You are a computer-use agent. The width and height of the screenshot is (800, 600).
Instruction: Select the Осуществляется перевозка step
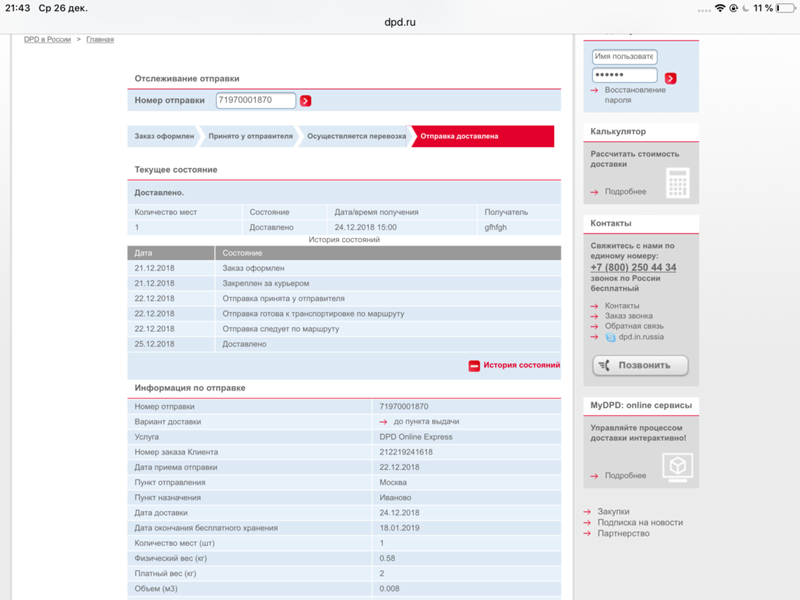[356, 136]
